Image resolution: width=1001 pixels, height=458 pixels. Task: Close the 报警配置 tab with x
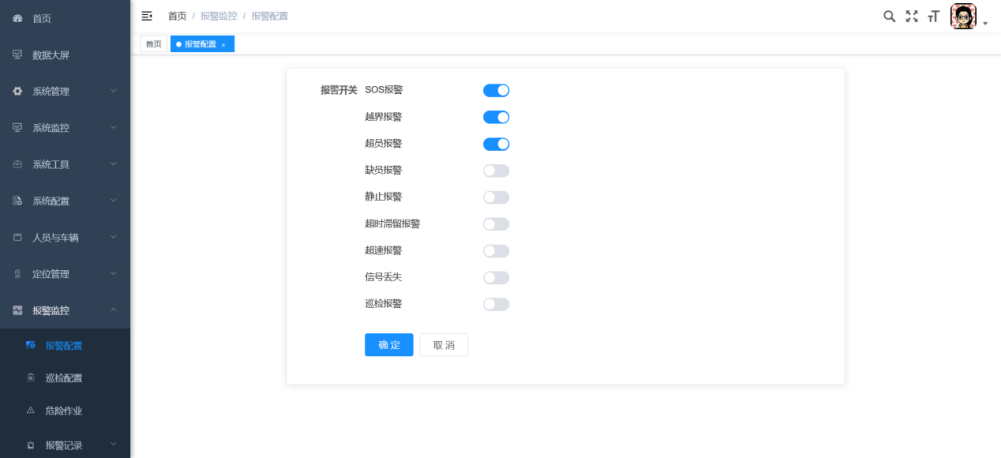click(223, 45)
